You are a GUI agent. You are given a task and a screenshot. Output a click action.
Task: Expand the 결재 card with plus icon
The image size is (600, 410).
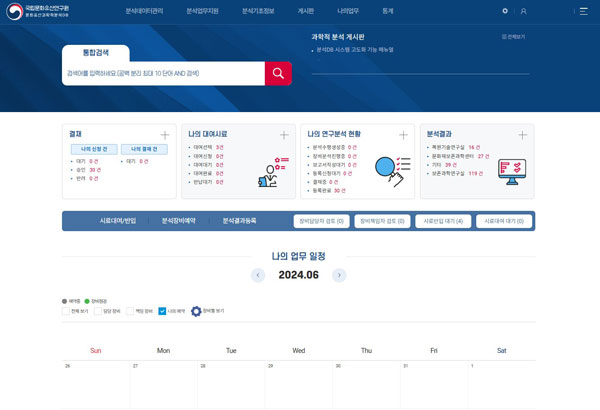[x=165, y=135]
